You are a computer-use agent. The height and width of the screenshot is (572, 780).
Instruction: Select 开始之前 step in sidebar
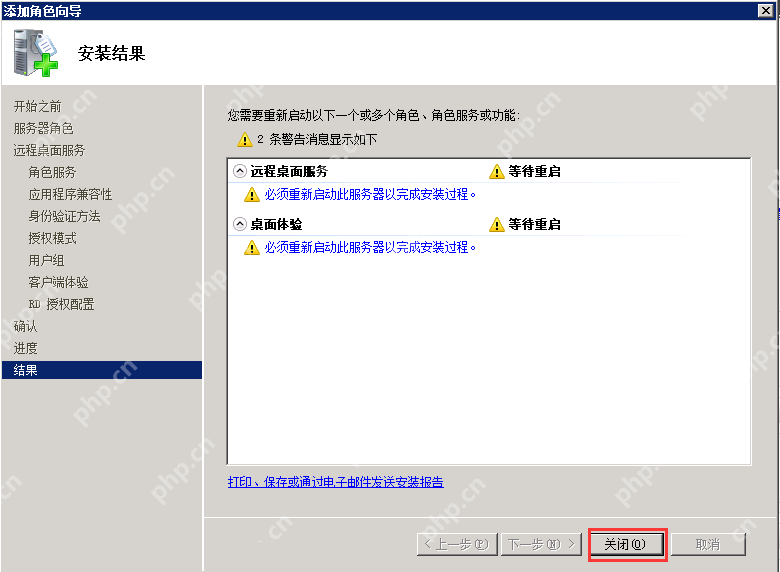[37, 106]
